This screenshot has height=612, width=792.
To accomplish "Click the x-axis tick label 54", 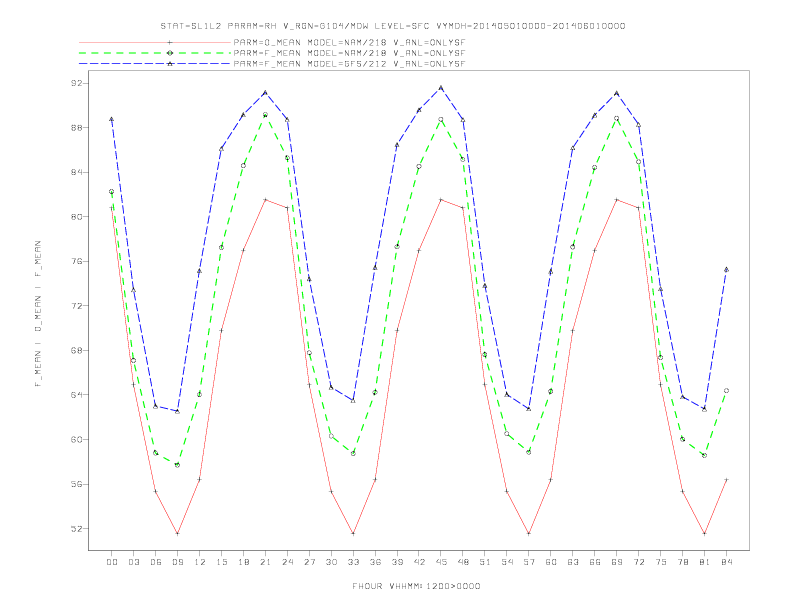I will click(x=507, y=562).
